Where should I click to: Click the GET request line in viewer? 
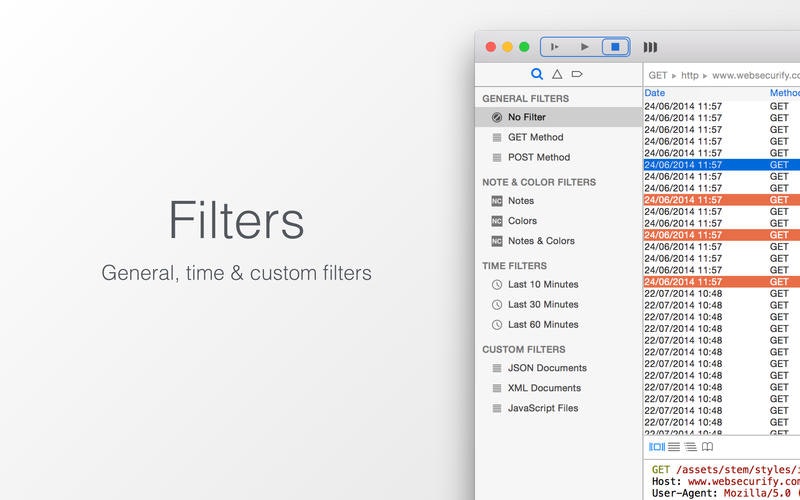[726, 469]
